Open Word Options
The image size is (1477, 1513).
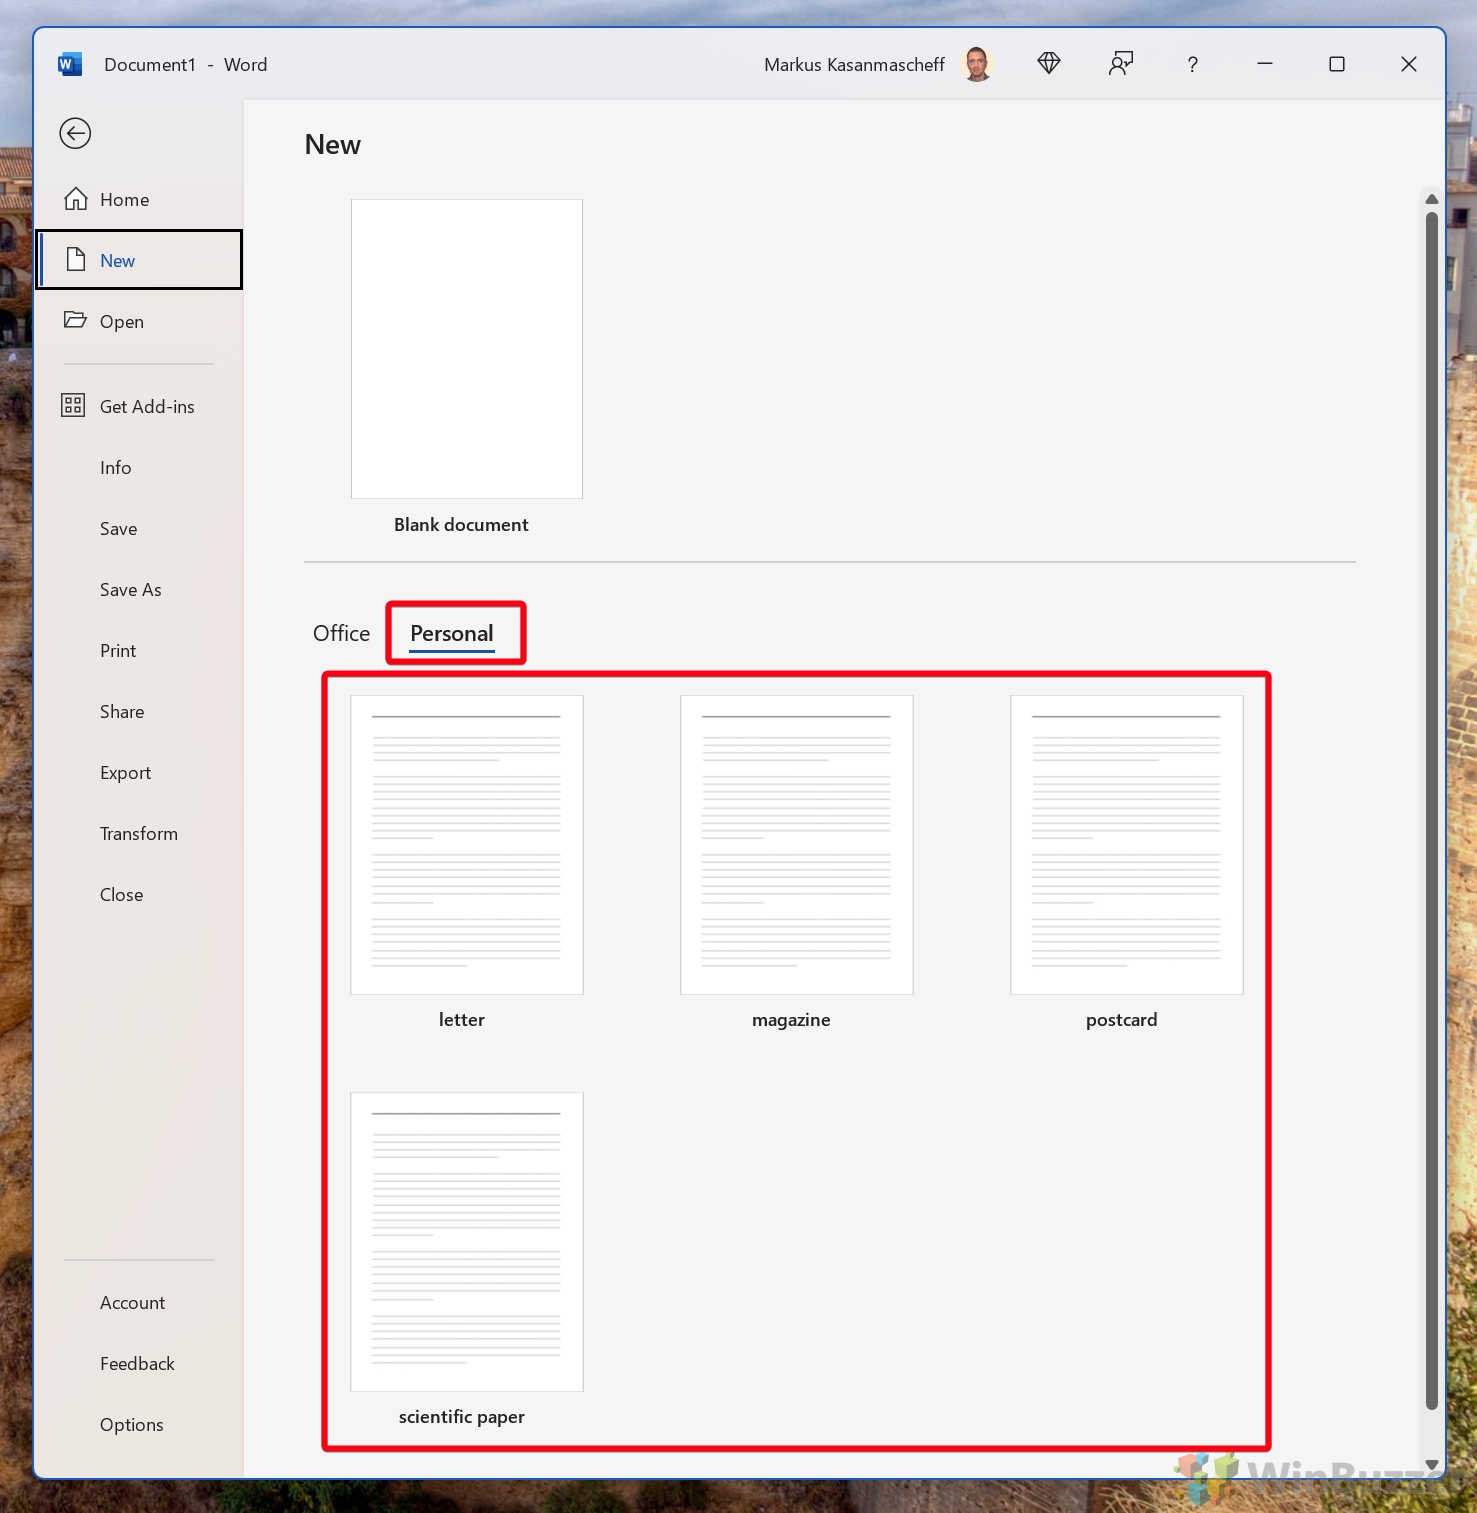click(131, 1424)
